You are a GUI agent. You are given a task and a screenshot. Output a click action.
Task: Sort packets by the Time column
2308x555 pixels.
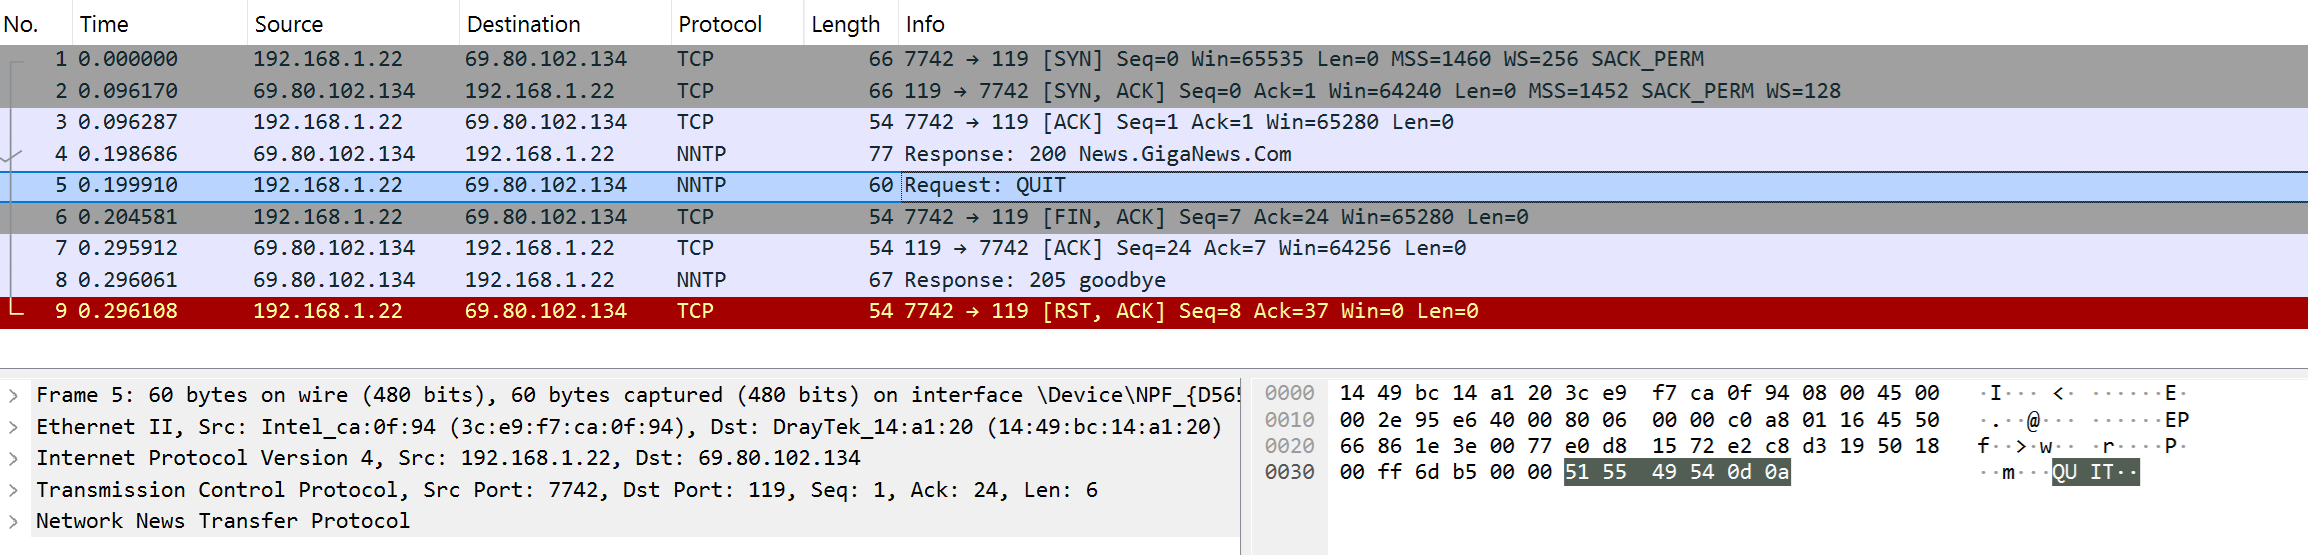point(104,24)
